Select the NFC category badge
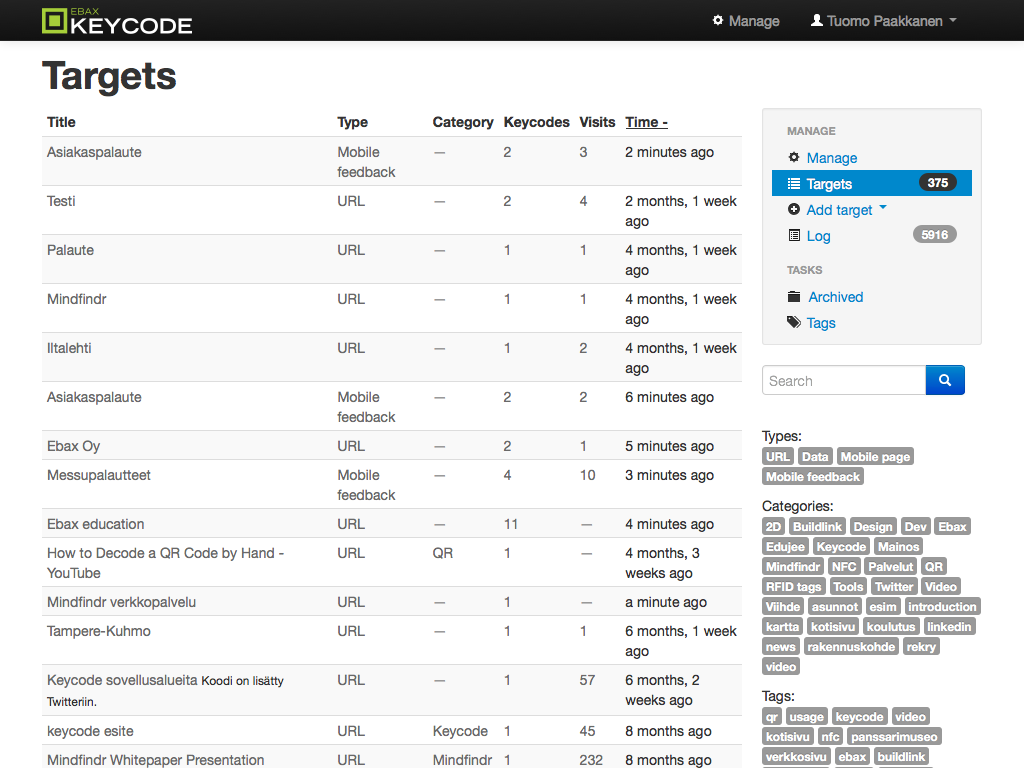This screenshot has height=768, width=1024. point(844,567)
